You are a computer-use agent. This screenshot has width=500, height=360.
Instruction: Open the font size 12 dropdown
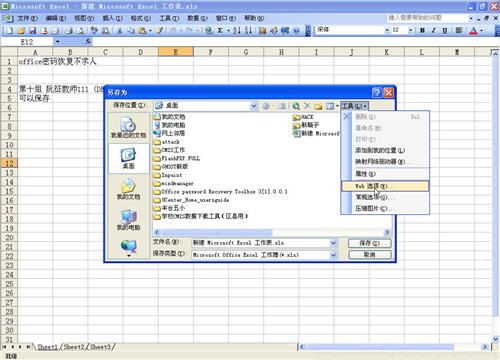coord(410,30)
